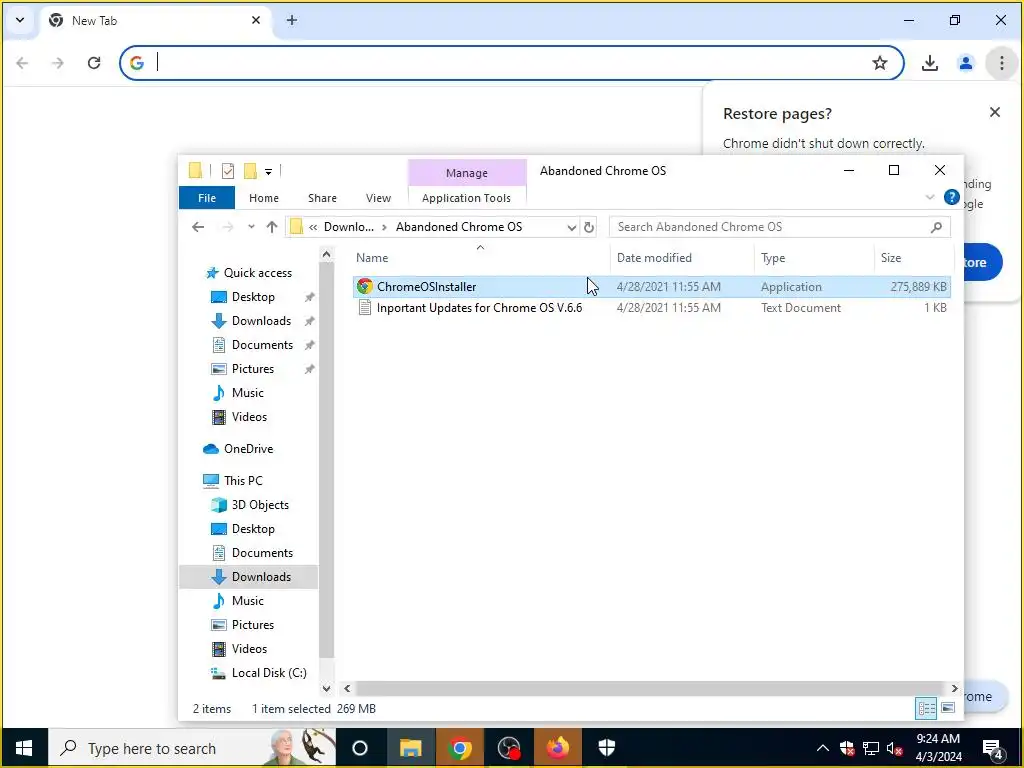The width and height of the screenshot is (1024, 768).
Task: Select Quick access in navigation pane
Action: (257, 273)
